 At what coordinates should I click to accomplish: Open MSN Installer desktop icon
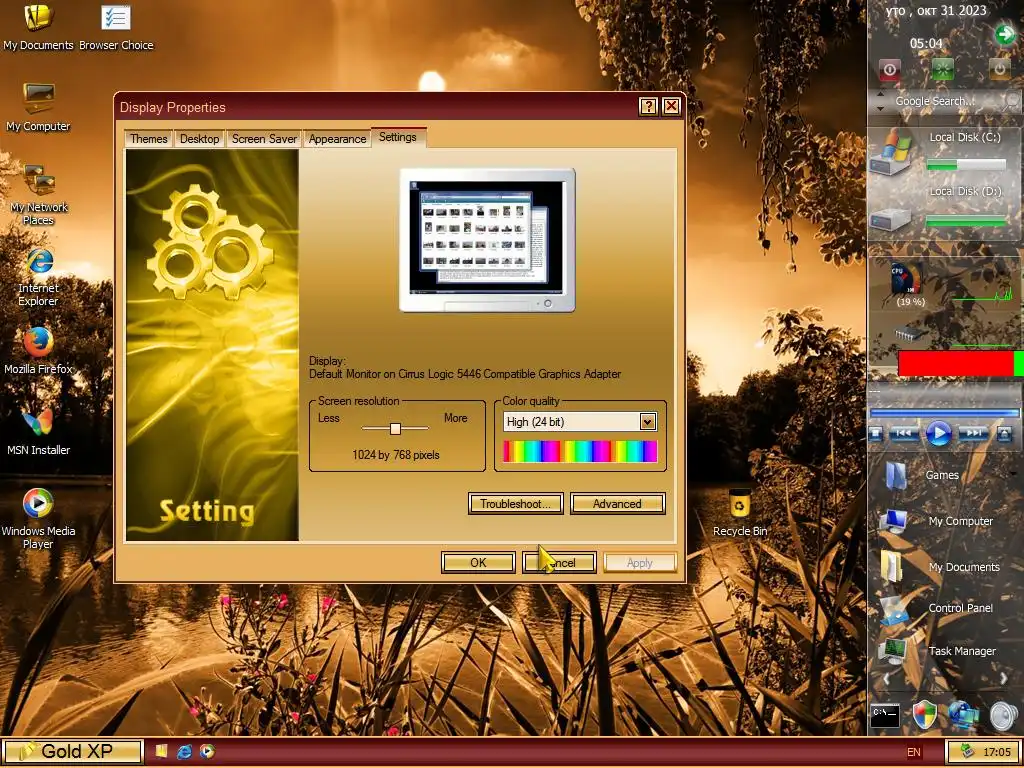tap(38, 432)
